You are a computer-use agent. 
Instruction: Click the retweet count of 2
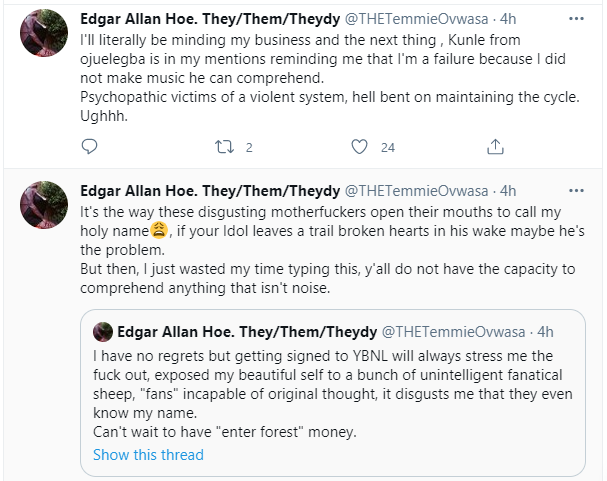pyautogui.click(x=248, y=147)
